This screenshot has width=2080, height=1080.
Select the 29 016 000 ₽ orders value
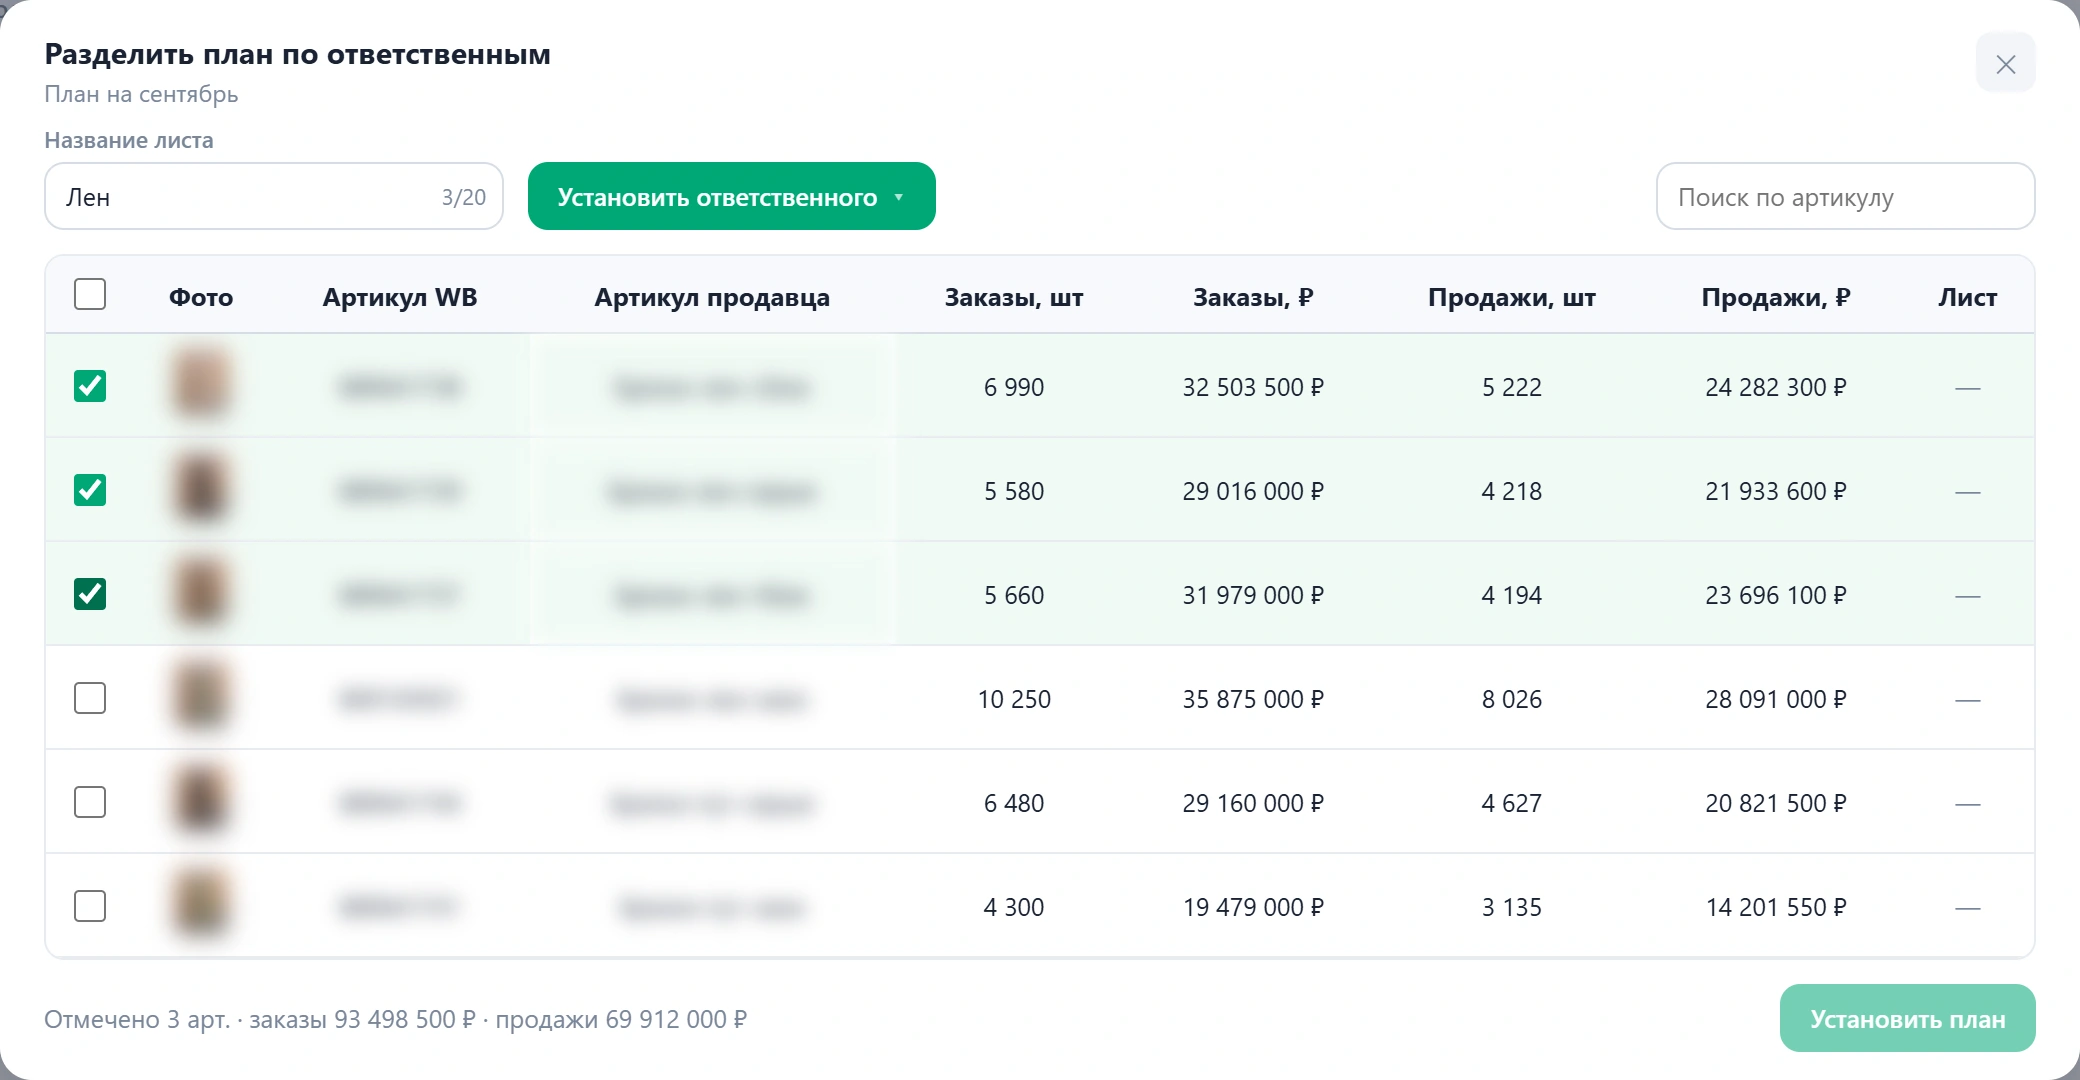point(1253,491)
